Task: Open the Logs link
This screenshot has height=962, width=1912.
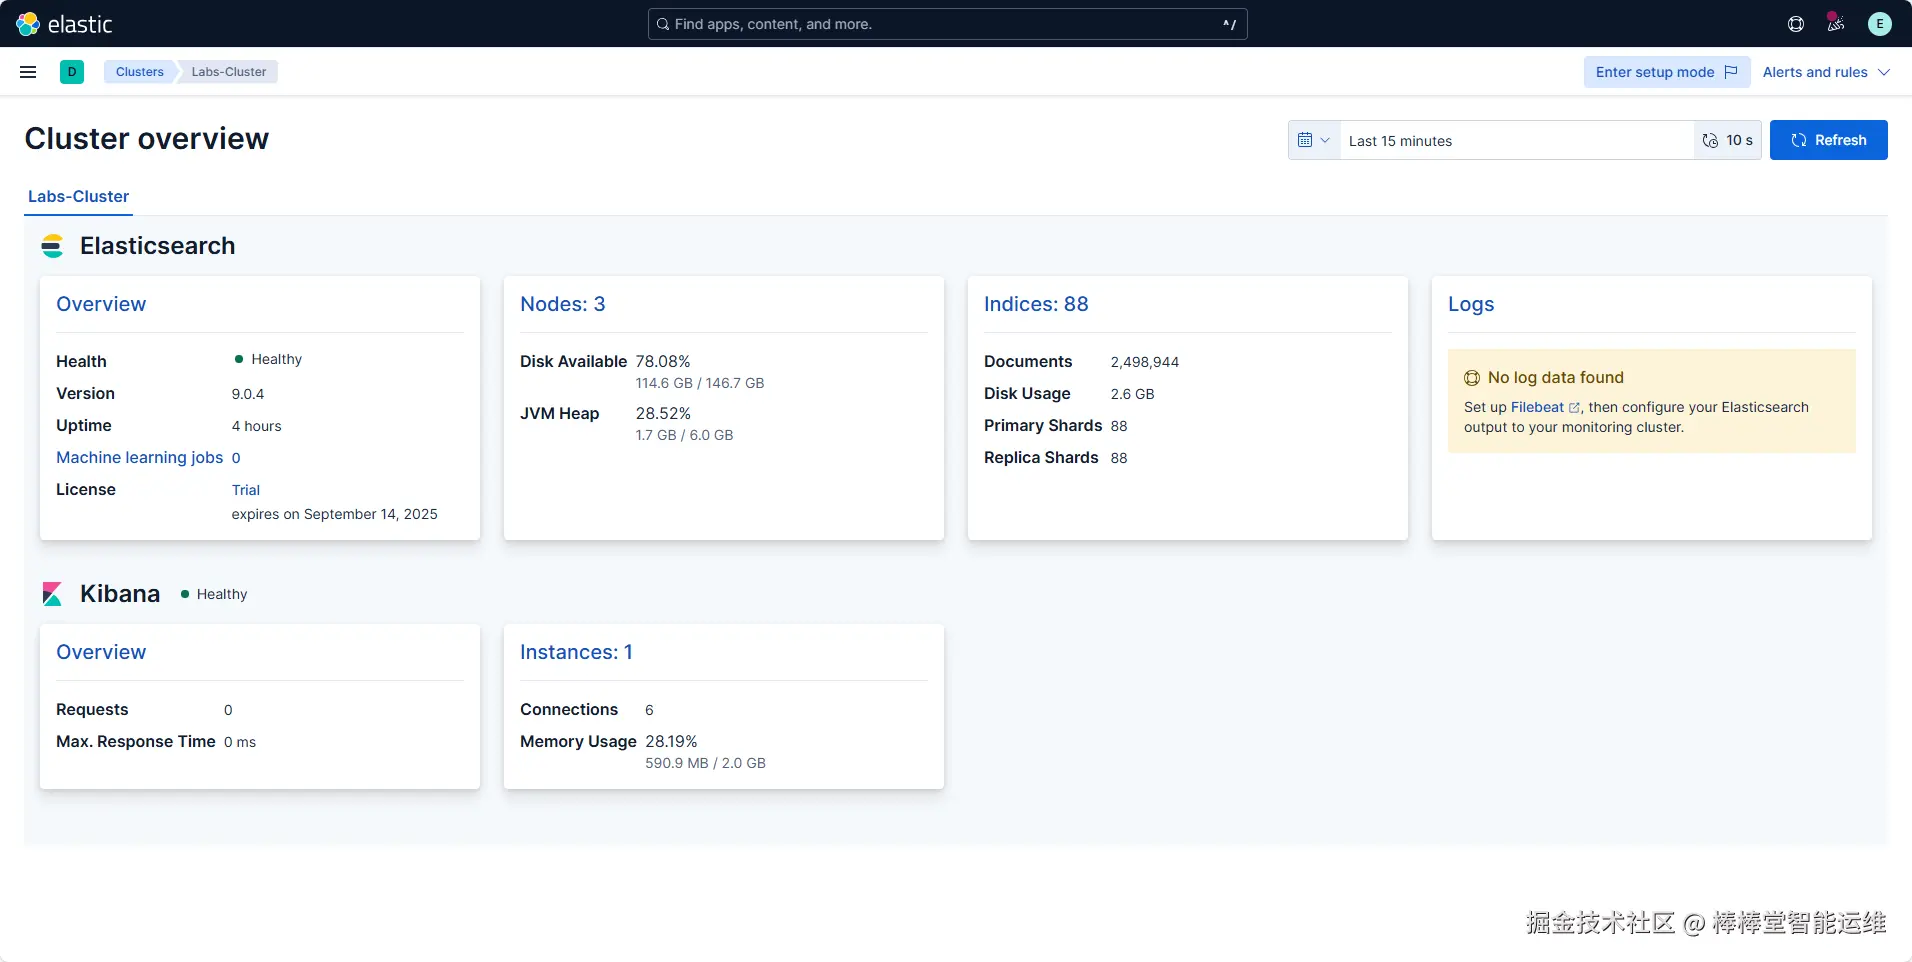Action: [1471, 304]
